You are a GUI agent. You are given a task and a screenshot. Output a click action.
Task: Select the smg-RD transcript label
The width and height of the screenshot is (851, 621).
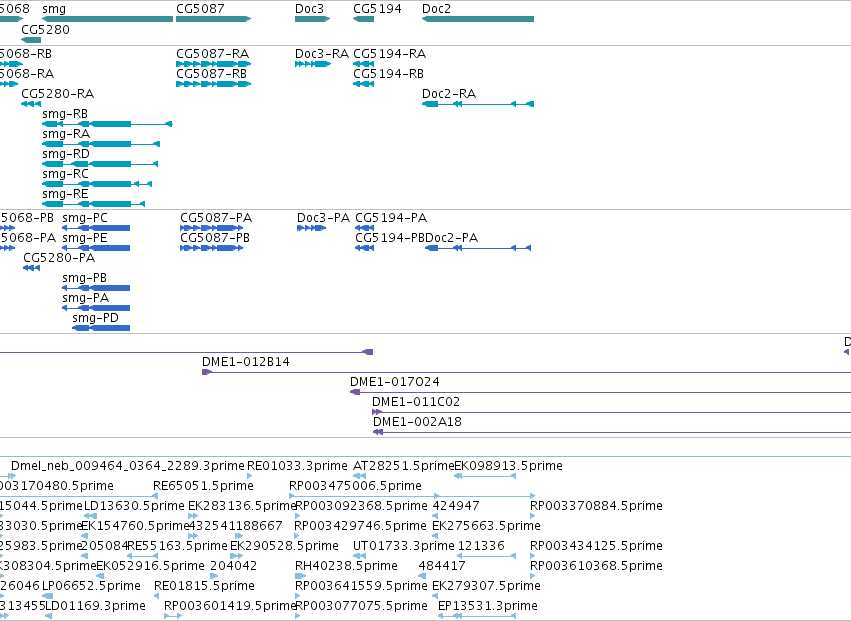66,154
